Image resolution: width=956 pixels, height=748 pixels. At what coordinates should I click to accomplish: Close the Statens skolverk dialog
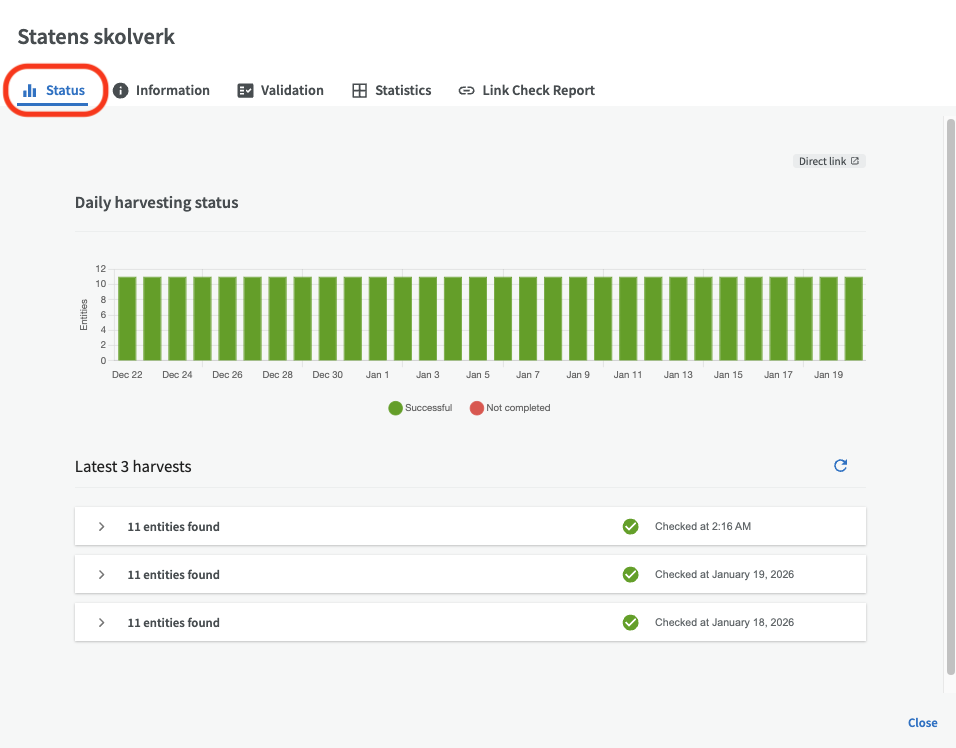tap(922, 723)
